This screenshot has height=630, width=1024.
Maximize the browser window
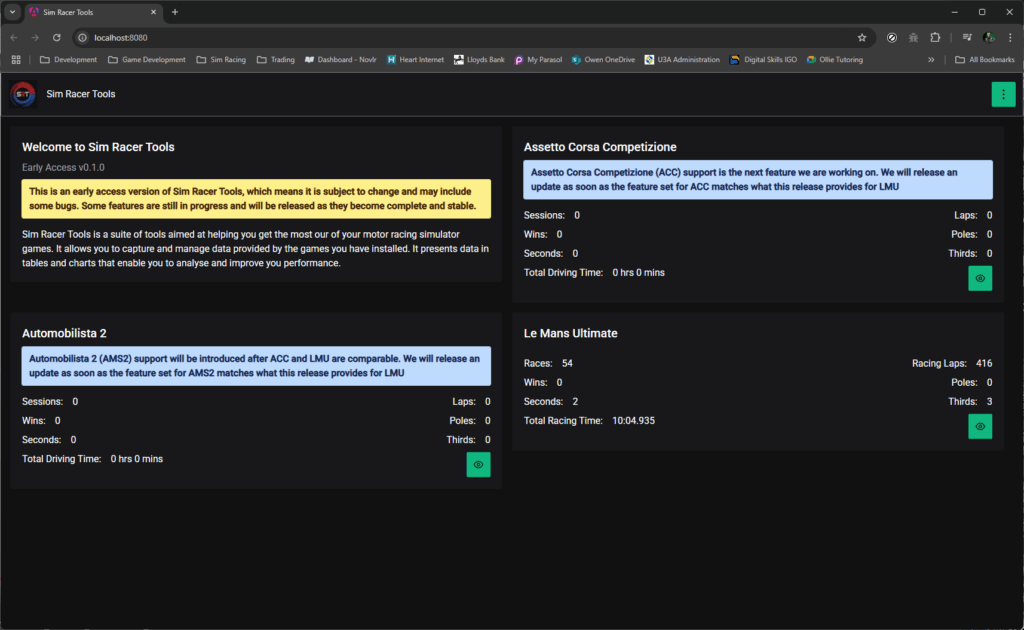coord(982,12)
